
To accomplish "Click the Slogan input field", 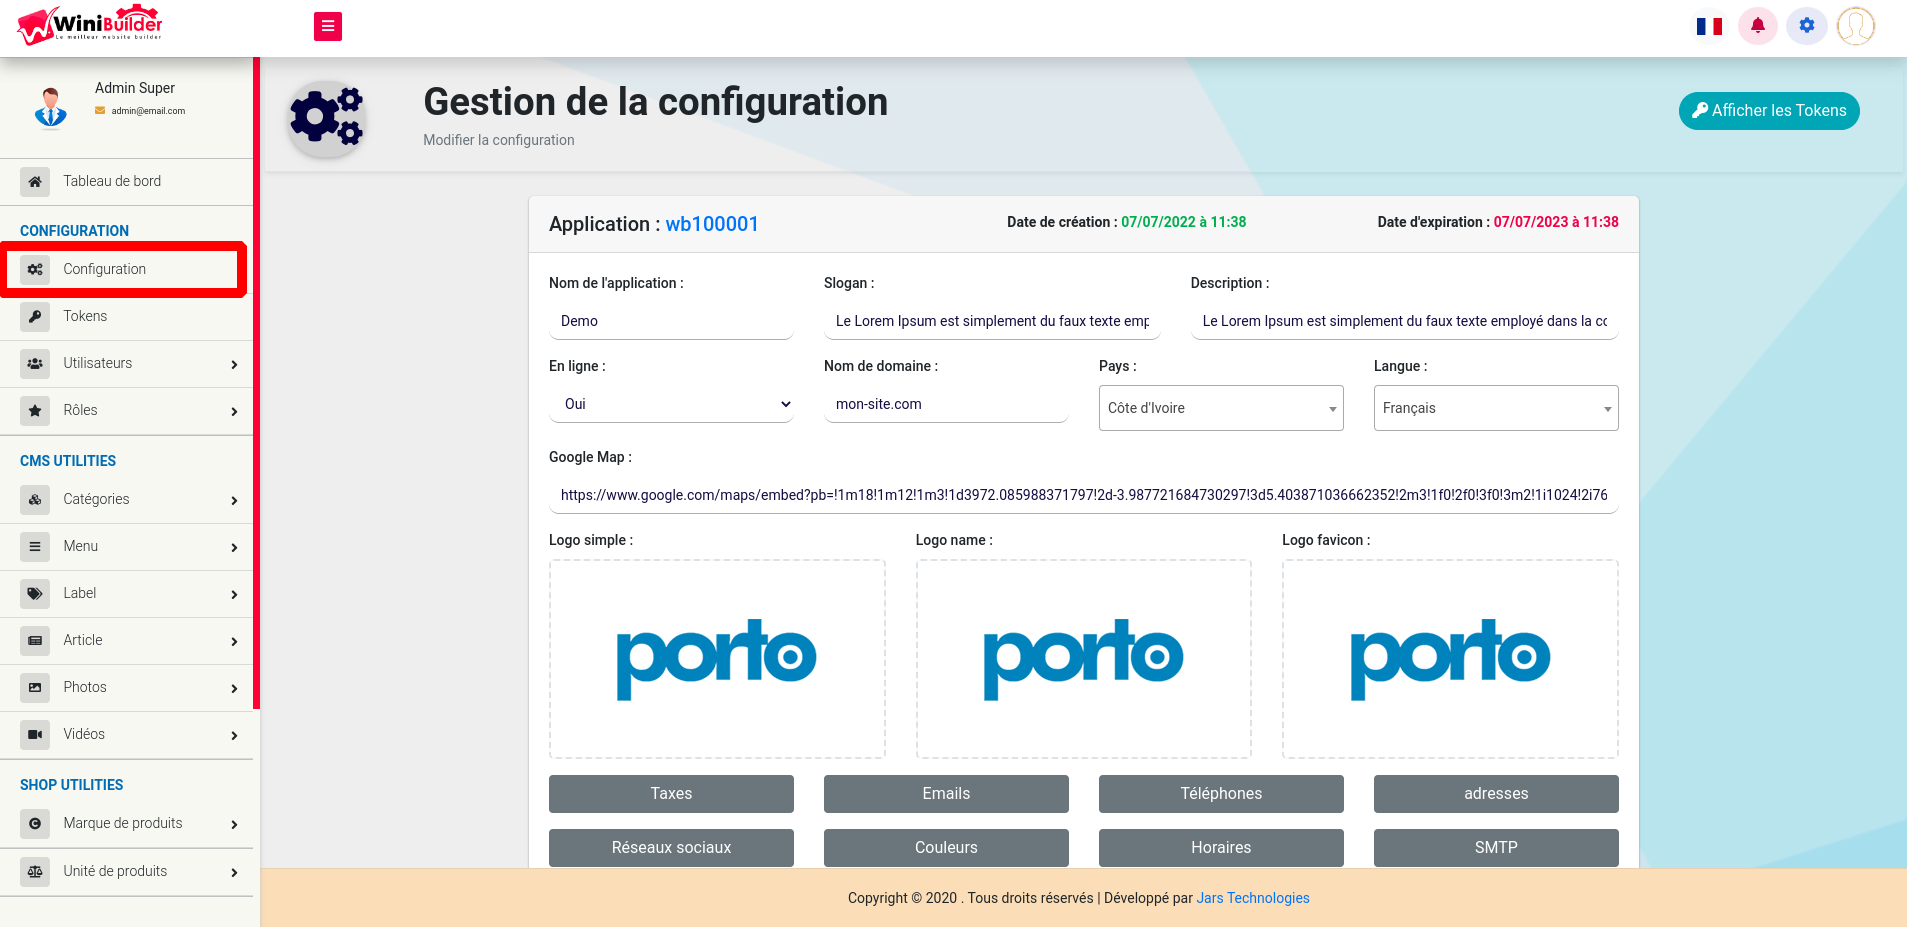I will (992, 321).
